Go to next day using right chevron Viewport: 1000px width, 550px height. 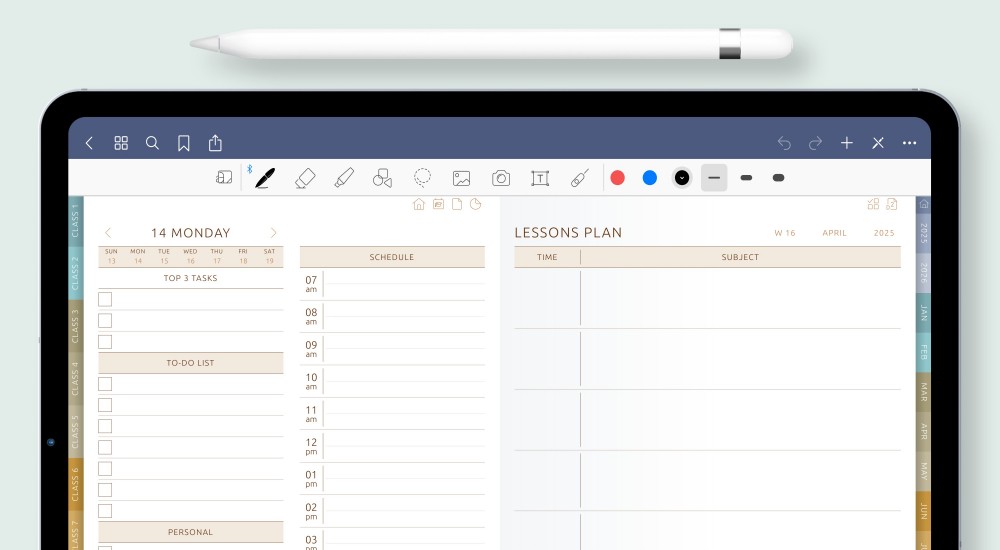pyautogui.click(x=273, y=233)
